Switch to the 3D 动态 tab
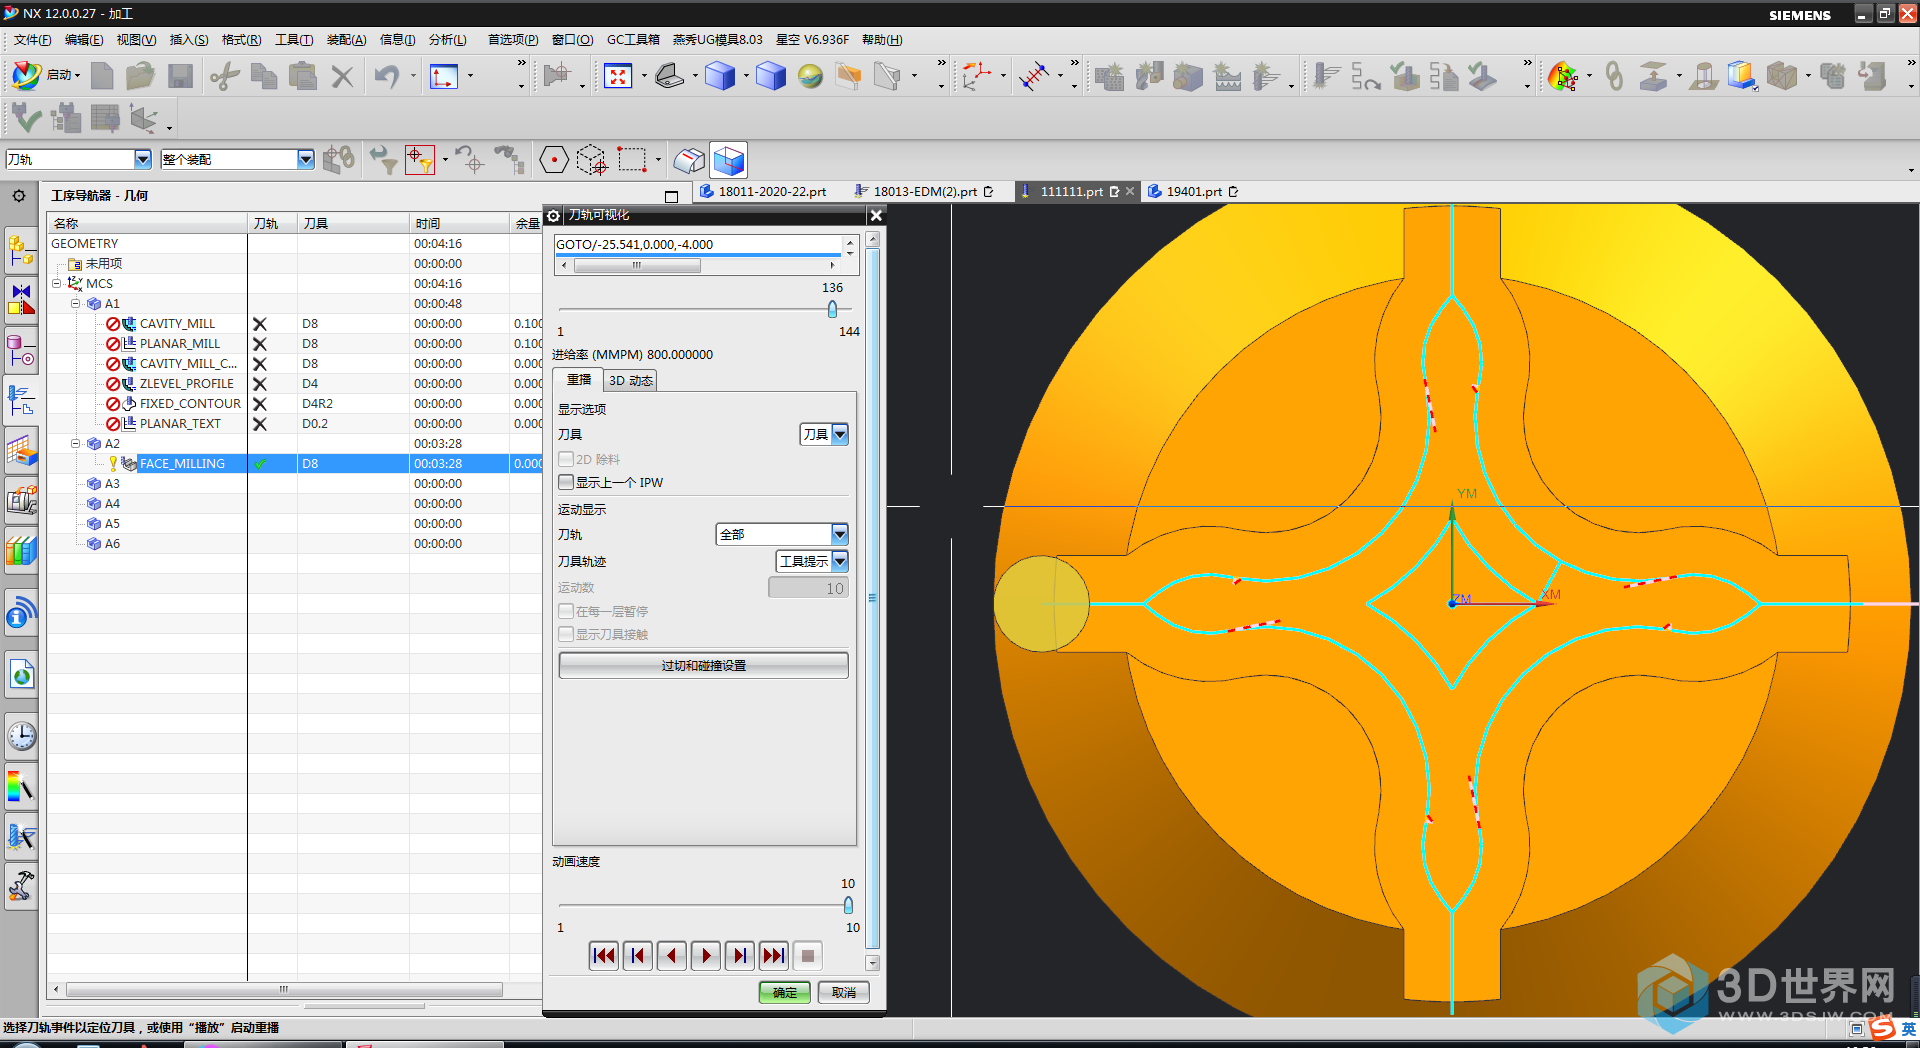This screenshot has height=1048, width=1920. 630,380
